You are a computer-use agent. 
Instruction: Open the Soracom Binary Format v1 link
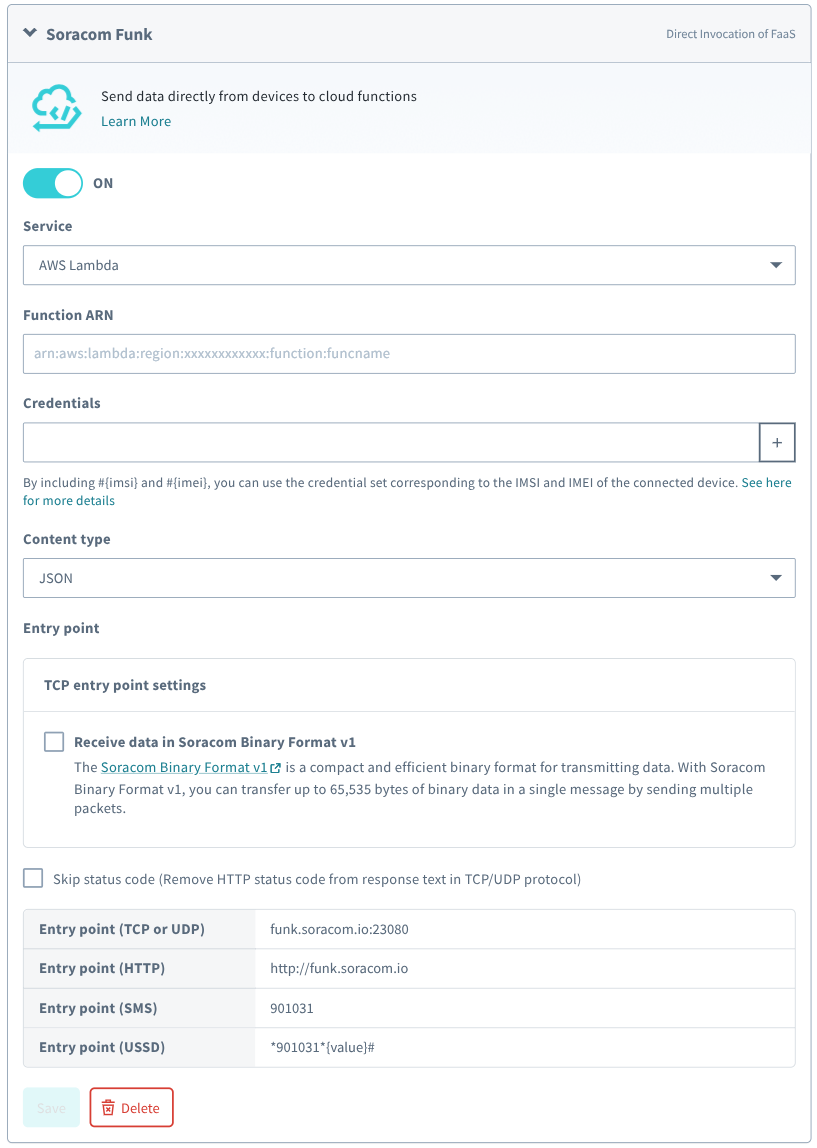(184, 768)
